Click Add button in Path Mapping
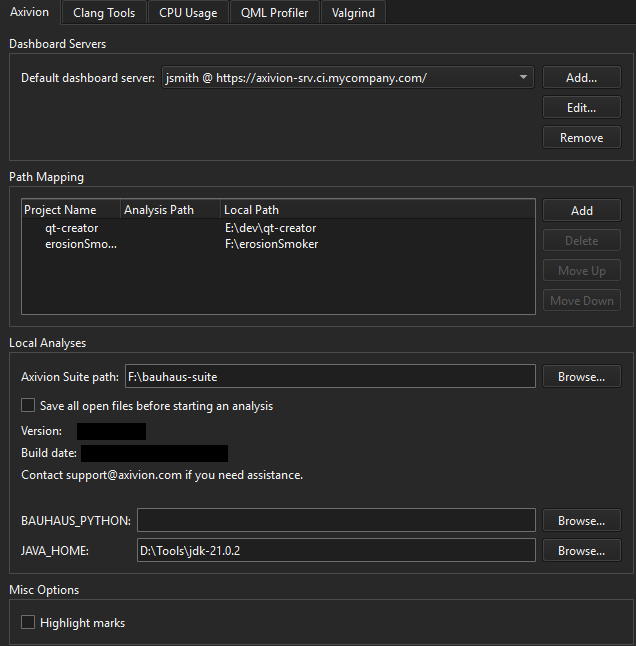The image size is (636, 646). [581, 211]
